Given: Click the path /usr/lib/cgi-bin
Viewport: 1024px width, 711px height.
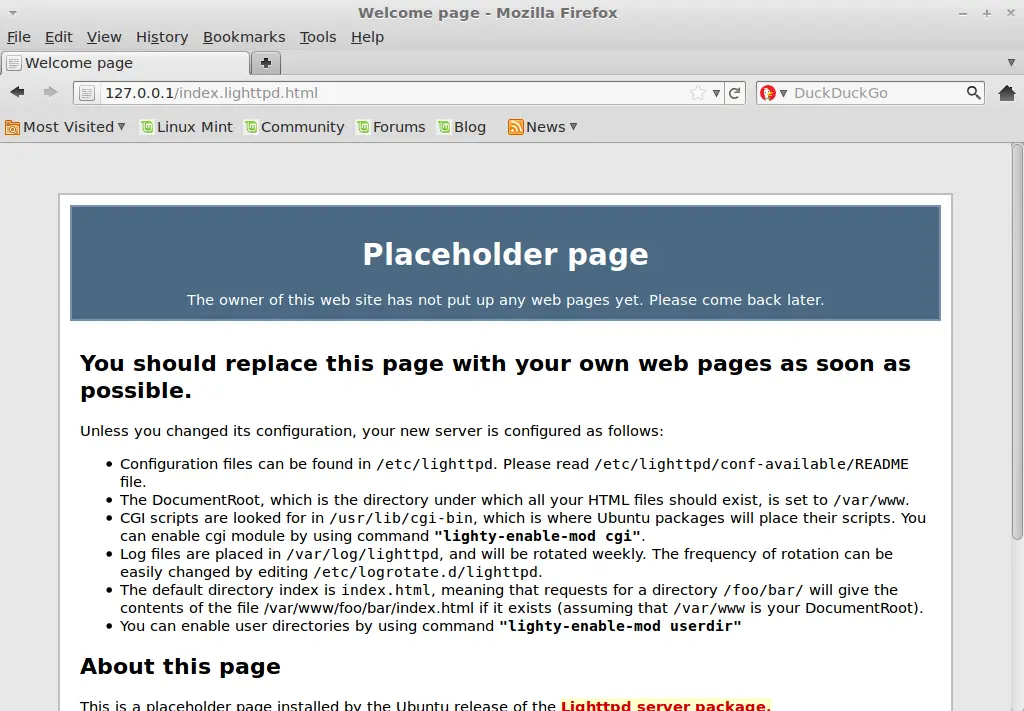Looking at the screenshot, I should pyautogui.click(x=402, y=518).
